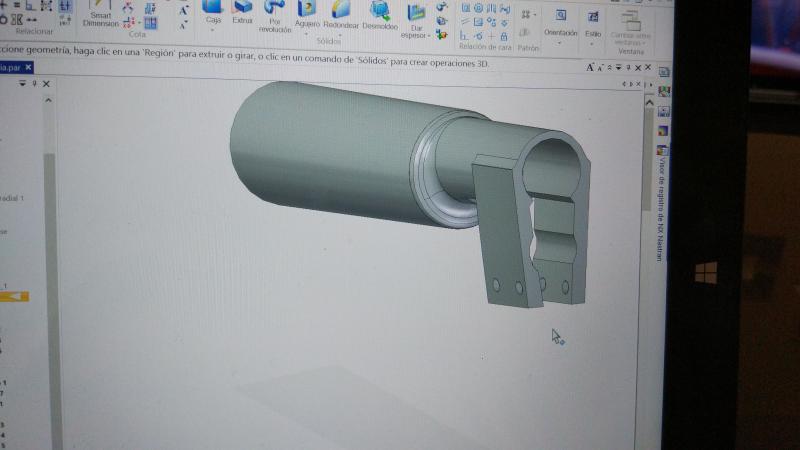800x450 pixels.
Task: Choose the Por revolución tool
Action: click(275, 14)
